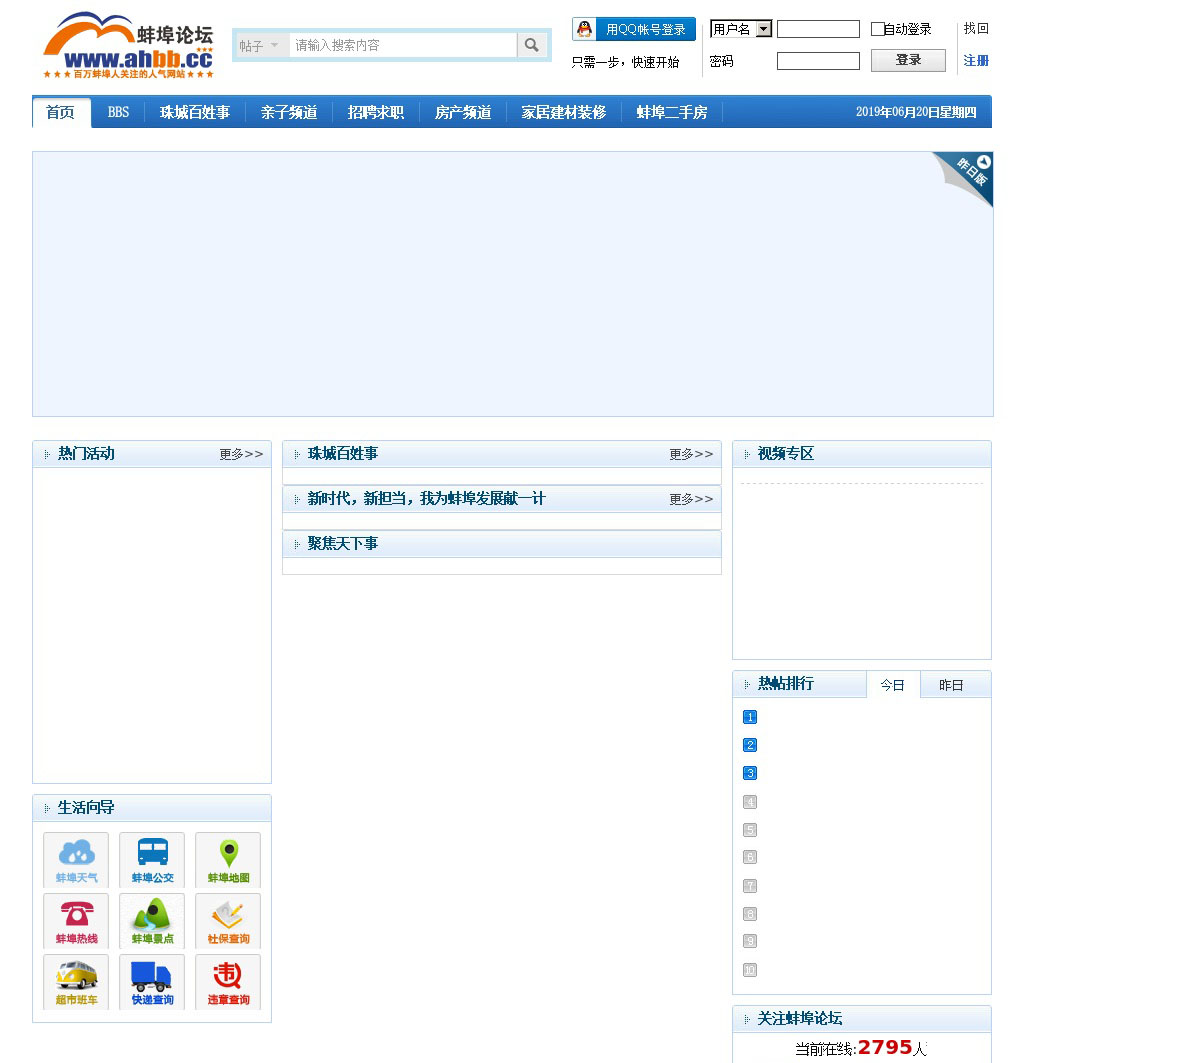Expand the 帖子 search category dropdown
1200x1063 pixels.
pyautogui.click(x=260, y=46)
